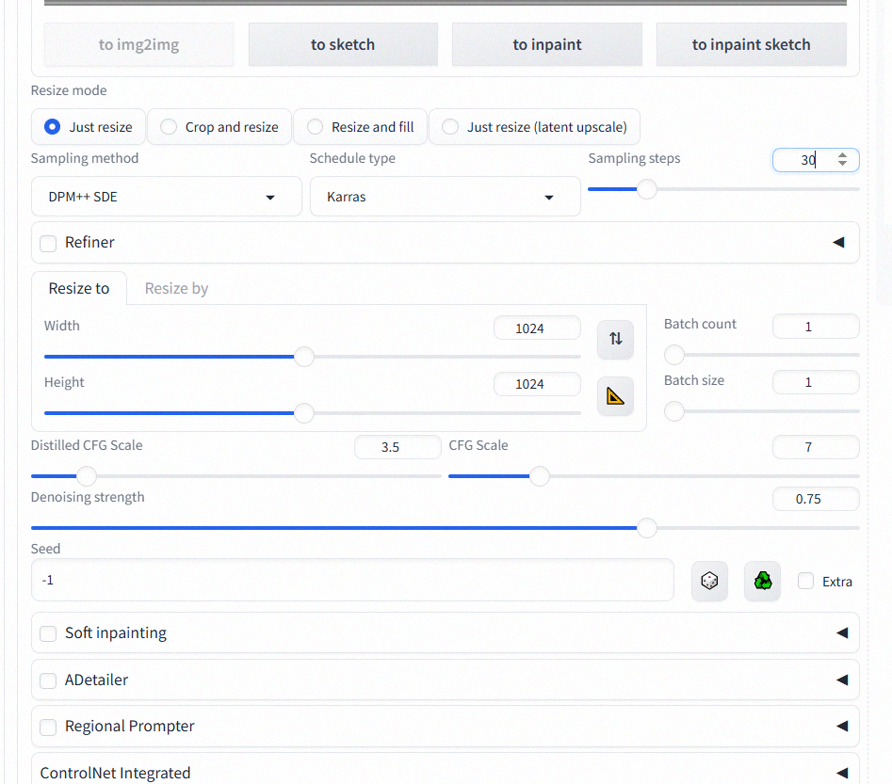Enable the Refiner checkbox

(x=48, y=244)
